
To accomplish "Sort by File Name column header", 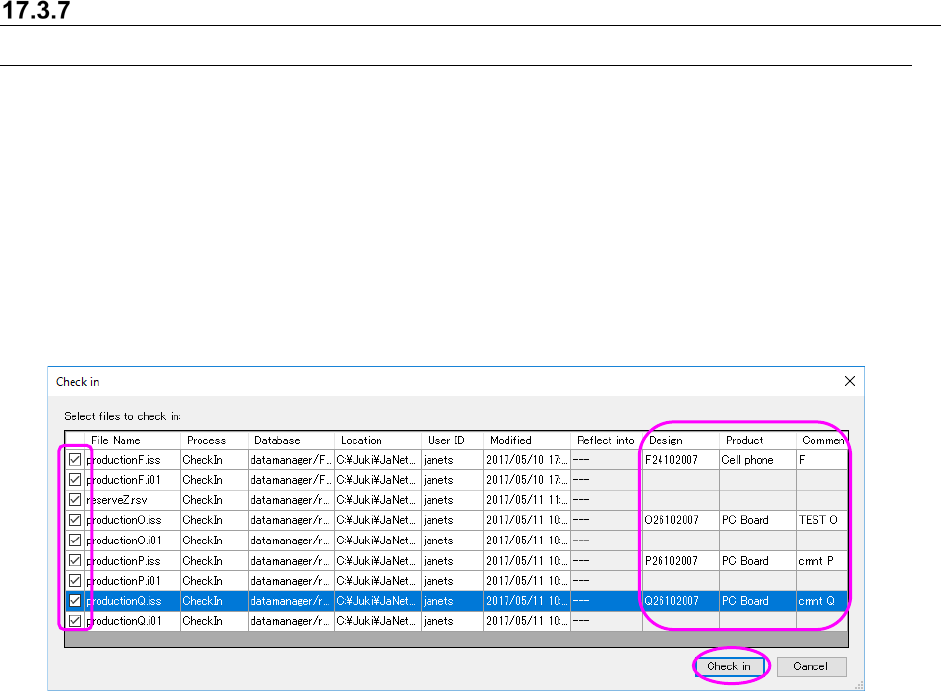I will click(x=115, y=440).
